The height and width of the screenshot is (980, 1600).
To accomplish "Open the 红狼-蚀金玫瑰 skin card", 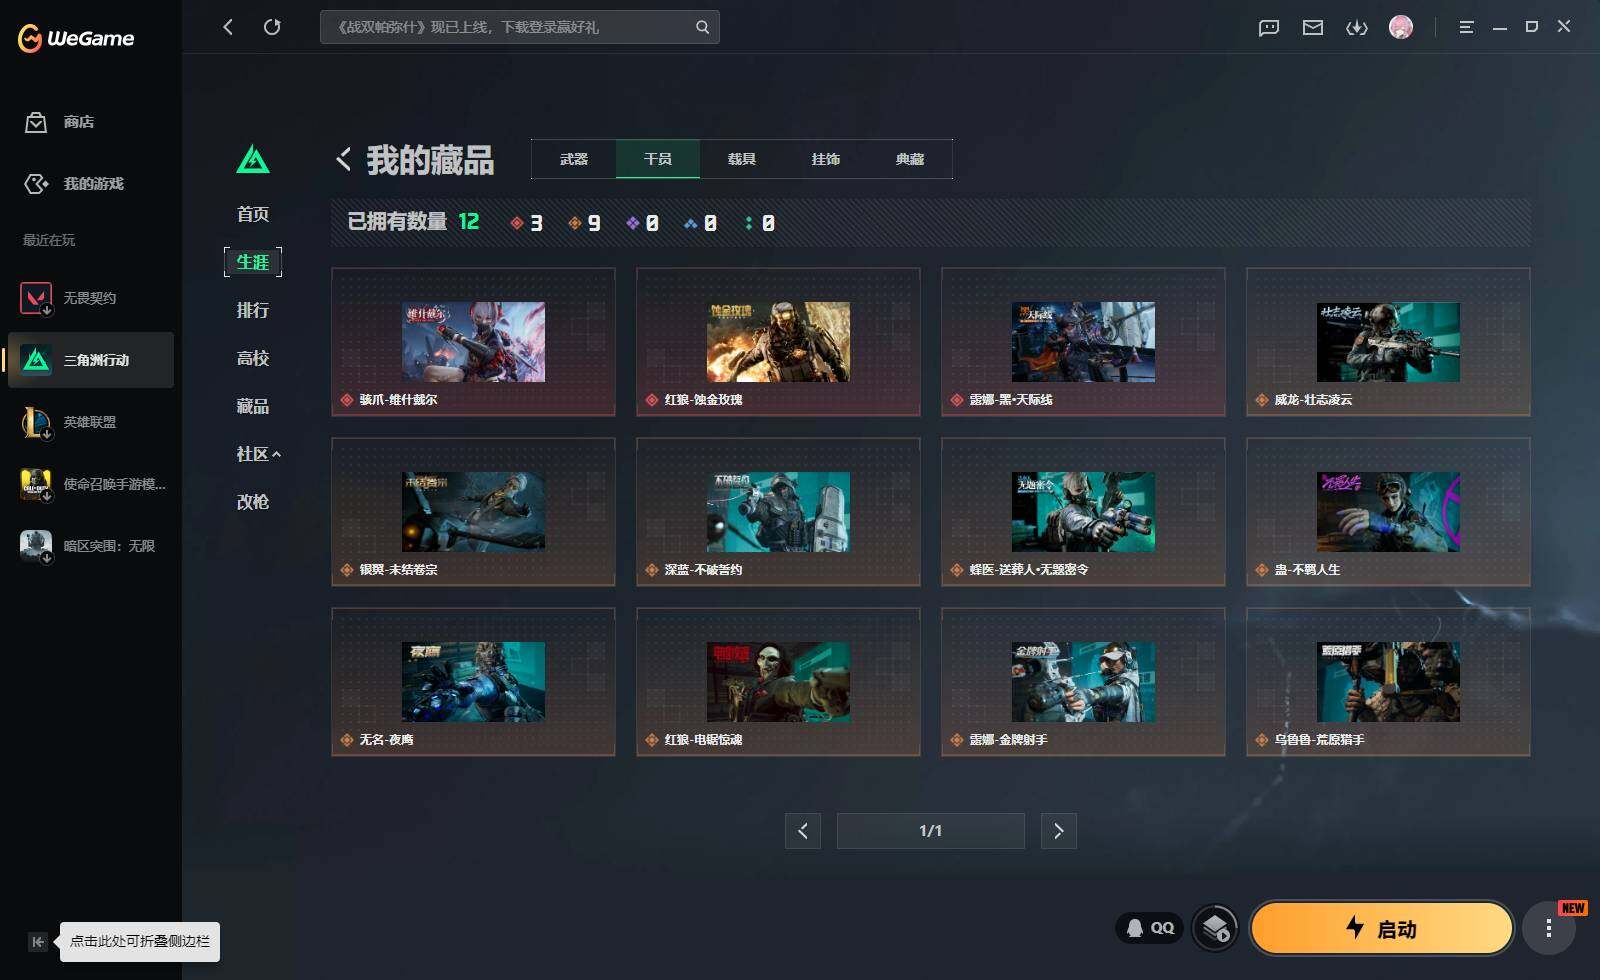I will click(778, 342).
